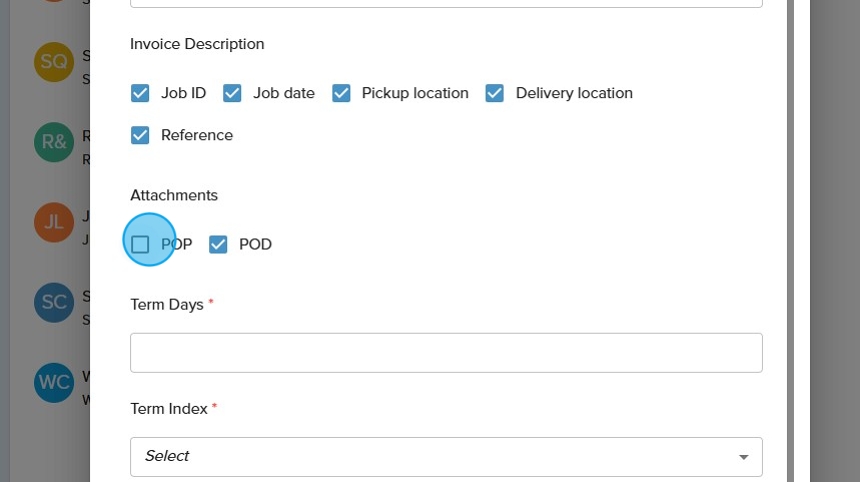Uncheck the Job ID checkbox

(140, 93)
